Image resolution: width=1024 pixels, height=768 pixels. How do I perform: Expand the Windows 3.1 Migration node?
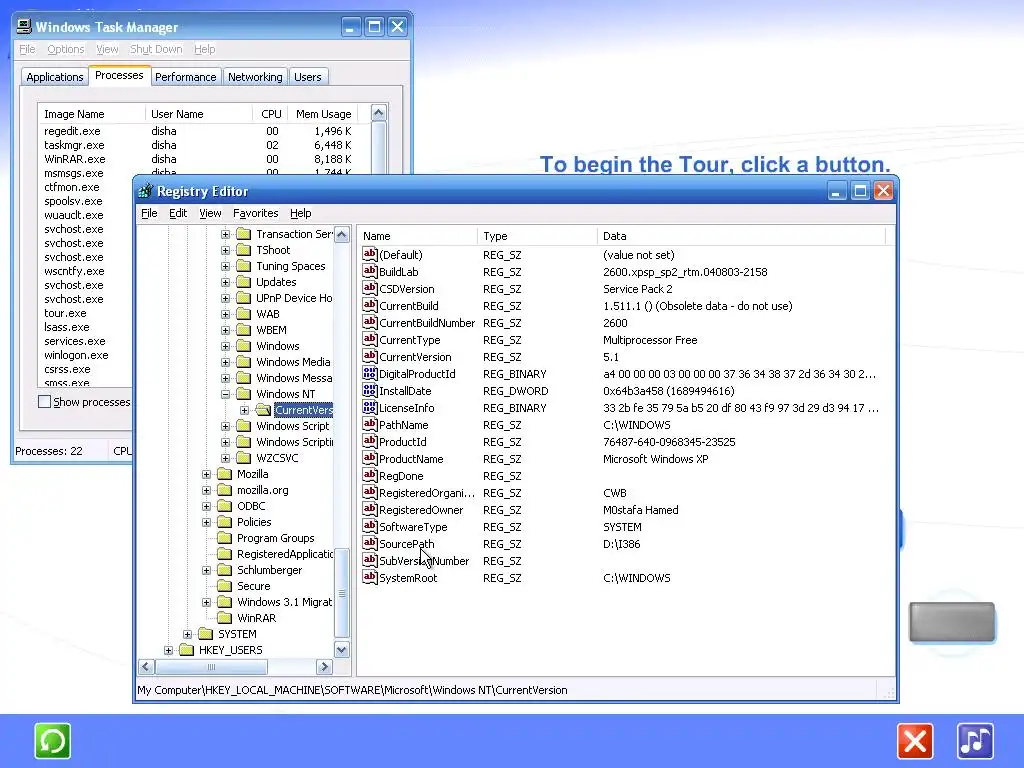(x=206, y=602)
